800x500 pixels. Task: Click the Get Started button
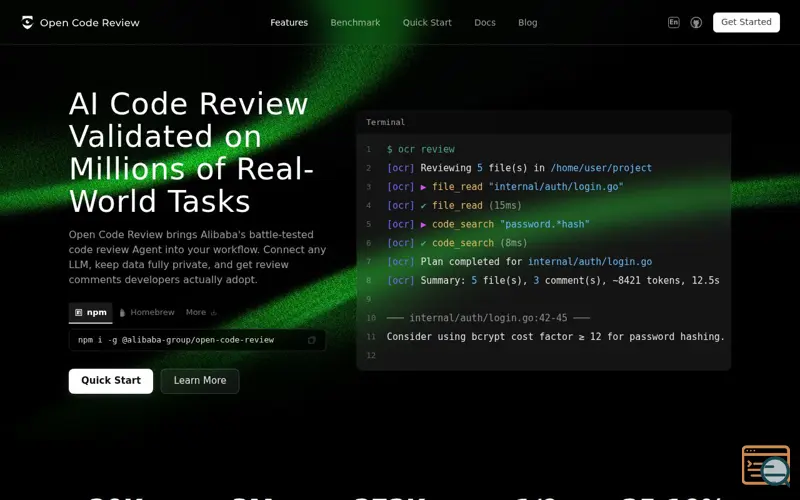[746, 22]
